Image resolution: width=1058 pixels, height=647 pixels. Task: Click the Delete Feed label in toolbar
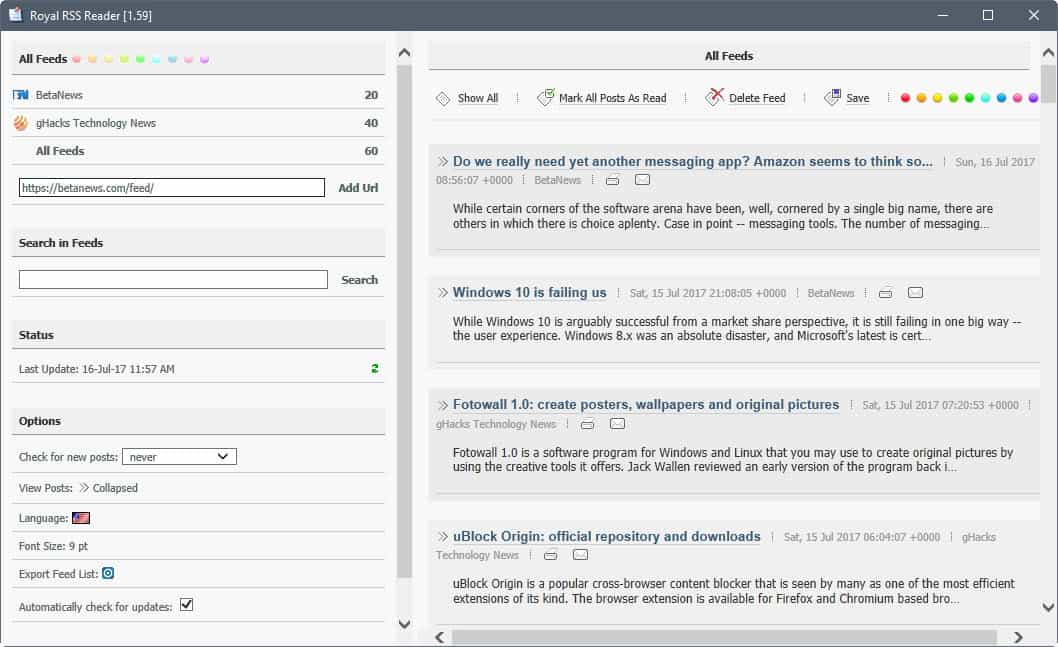757,99
